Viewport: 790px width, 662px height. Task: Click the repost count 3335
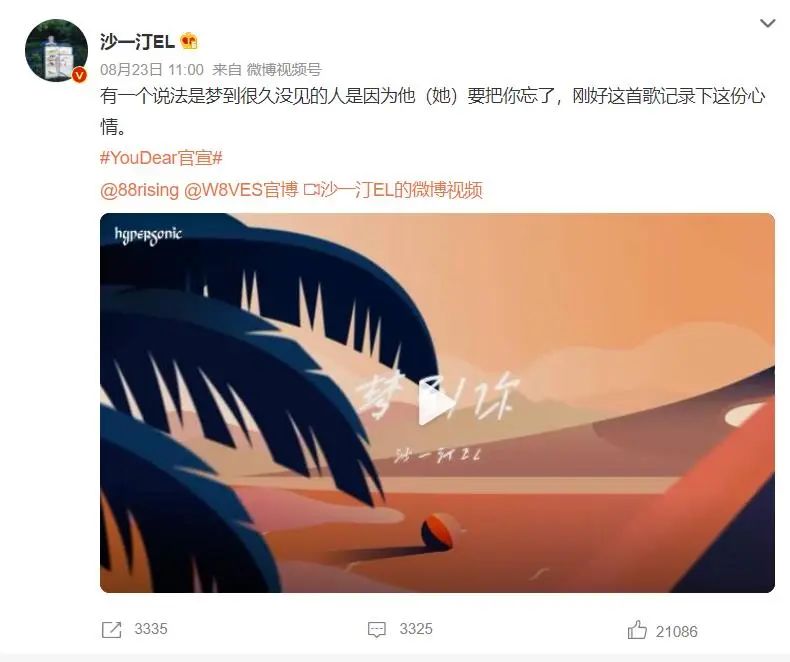[151, 629]
